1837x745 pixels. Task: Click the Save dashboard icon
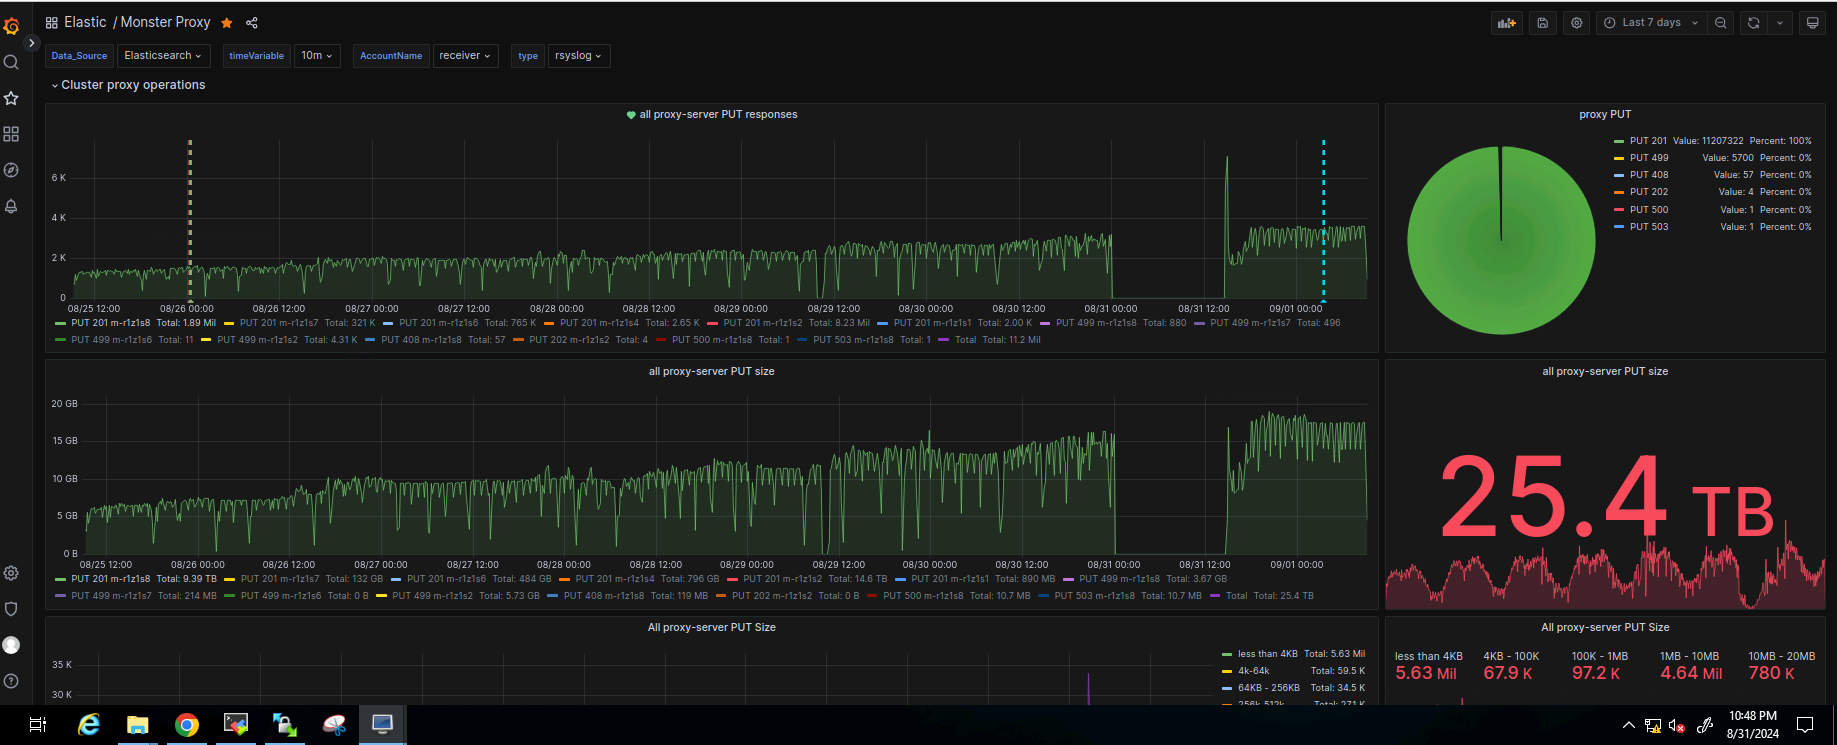click(1543, 23)
